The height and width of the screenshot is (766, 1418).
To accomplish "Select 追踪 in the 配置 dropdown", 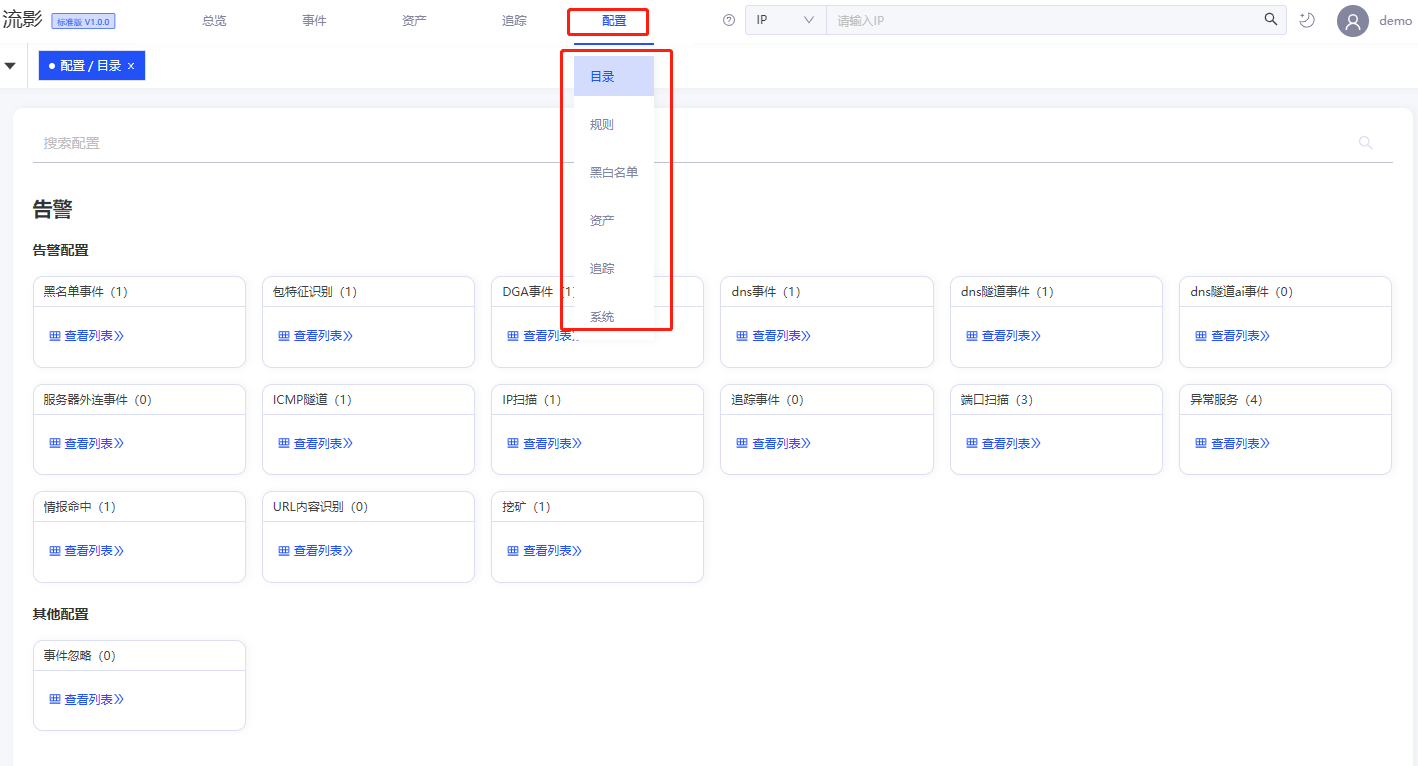I will pos(614,268).
